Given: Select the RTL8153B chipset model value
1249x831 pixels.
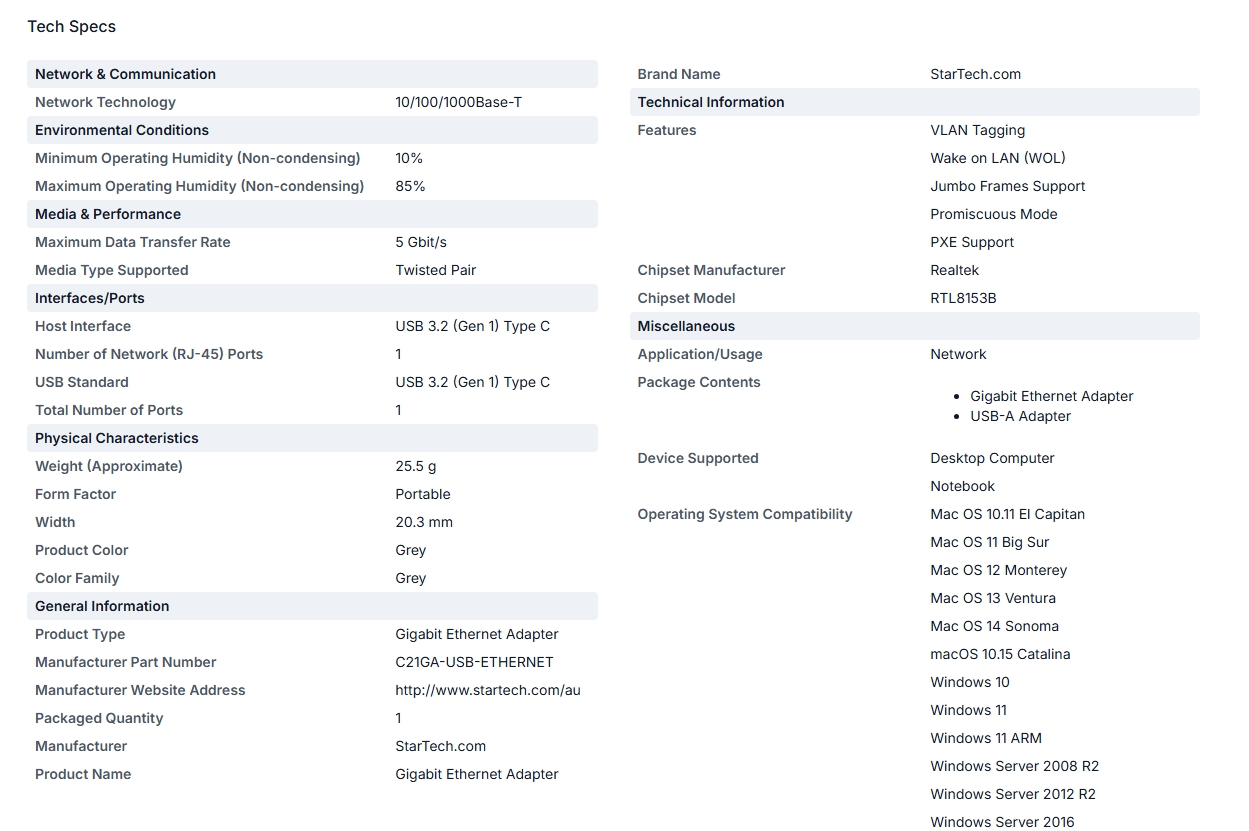Looking at the screenshot, I should (x=963, y=298).
